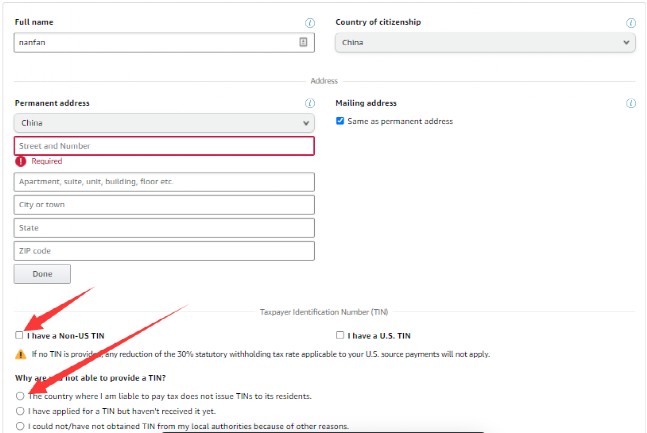Uncheck Same as permanent address
Image resolution: width=647 pixels, height=433 pixels.
click(x=341, y=122)
